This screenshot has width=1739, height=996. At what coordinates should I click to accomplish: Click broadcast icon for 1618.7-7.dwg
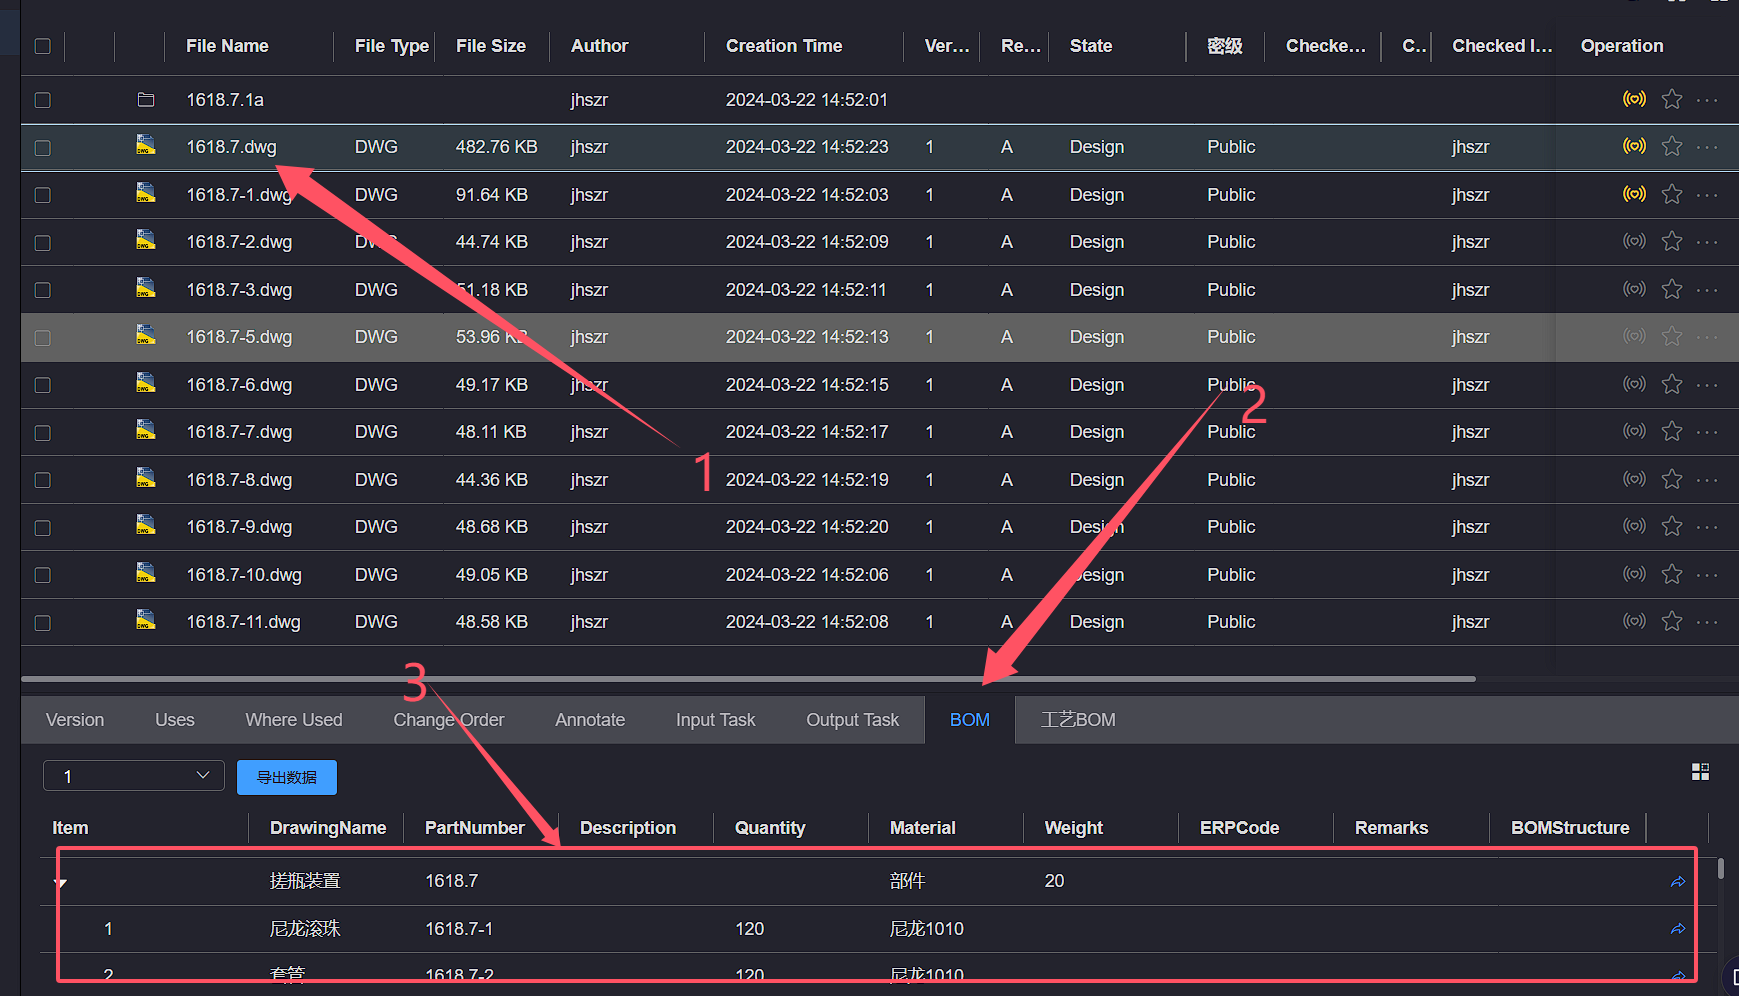coord(1634,431)
